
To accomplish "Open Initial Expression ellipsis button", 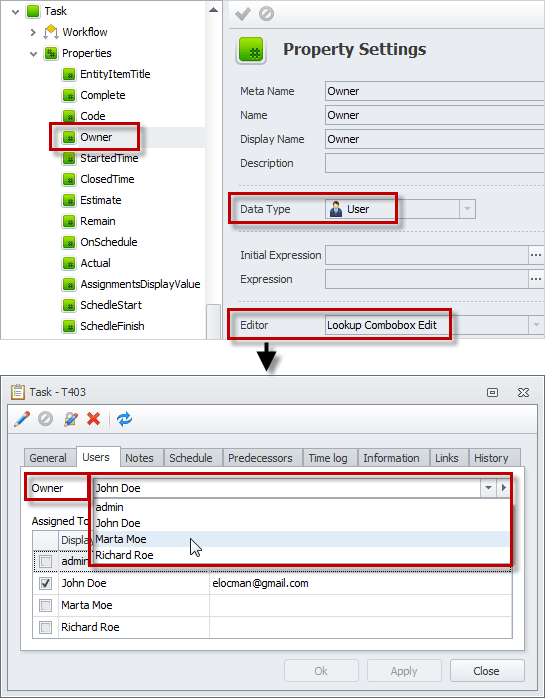I will click(x=536, y=255).
